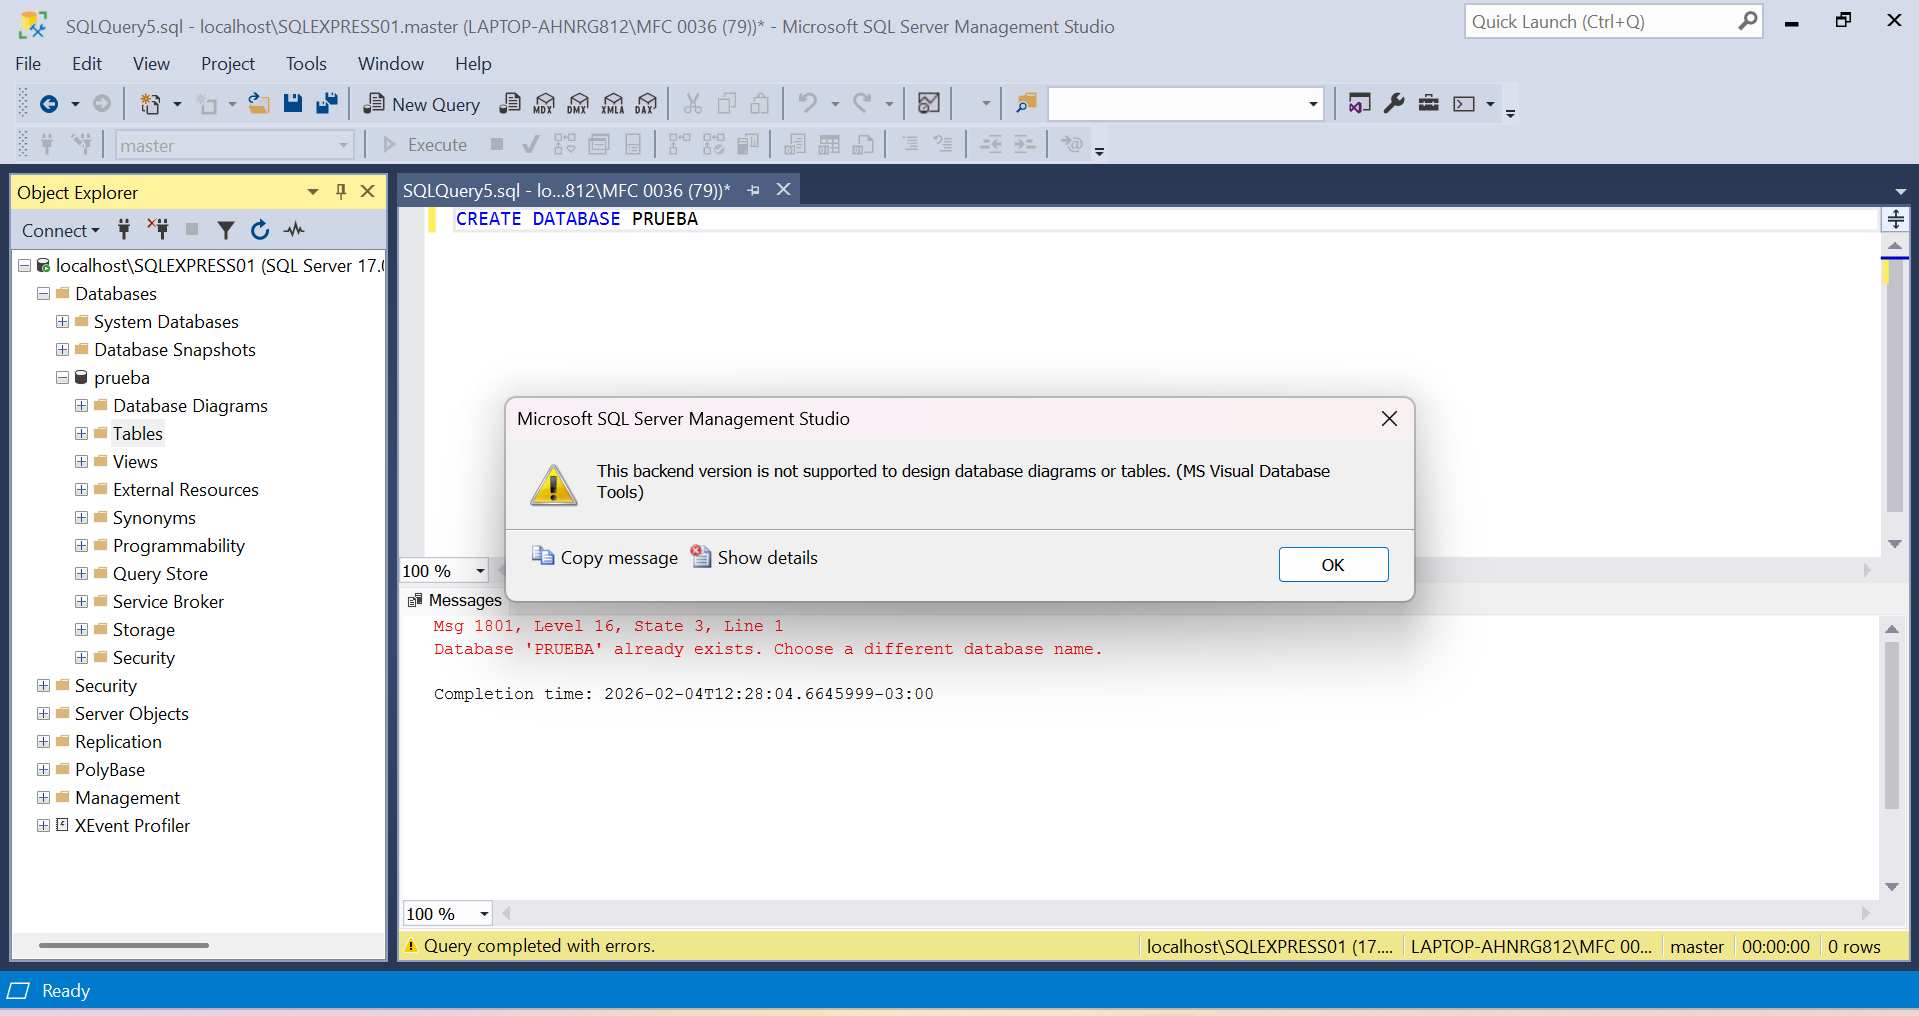Toggle the Object Explorer auto-hide pin
The width and height of the screenshot is (1919, 1016).
coord(341,192)
